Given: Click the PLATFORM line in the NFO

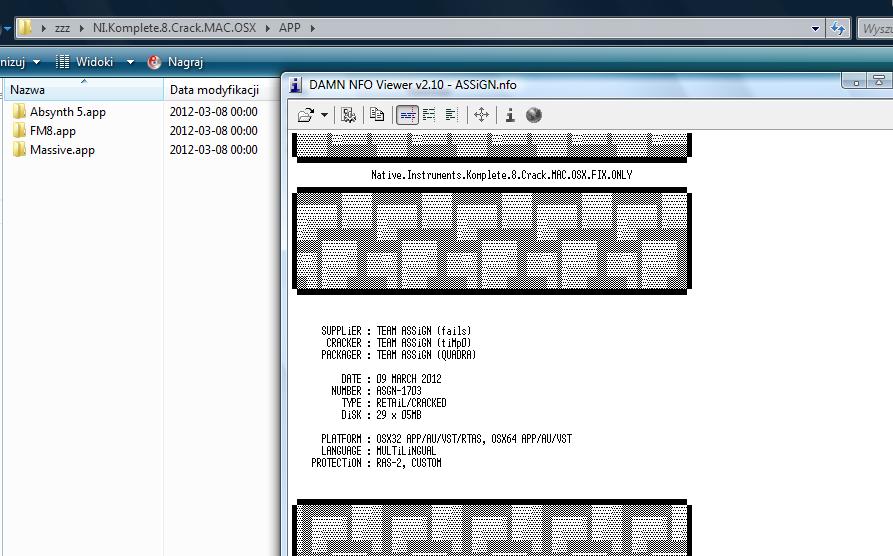Looking at the screenshot, I should [x=446, y=439].
